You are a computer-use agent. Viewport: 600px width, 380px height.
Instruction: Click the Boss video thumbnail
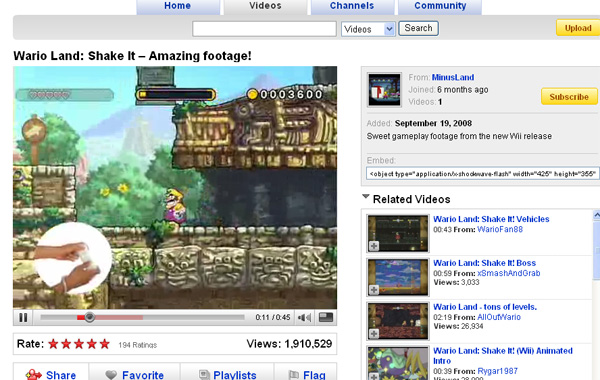398,277
